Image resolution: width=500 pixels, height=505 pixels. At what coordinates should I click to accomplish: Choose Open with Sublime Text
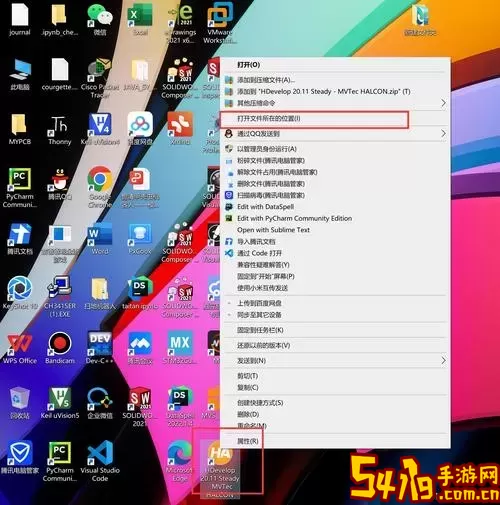[273, 230]
